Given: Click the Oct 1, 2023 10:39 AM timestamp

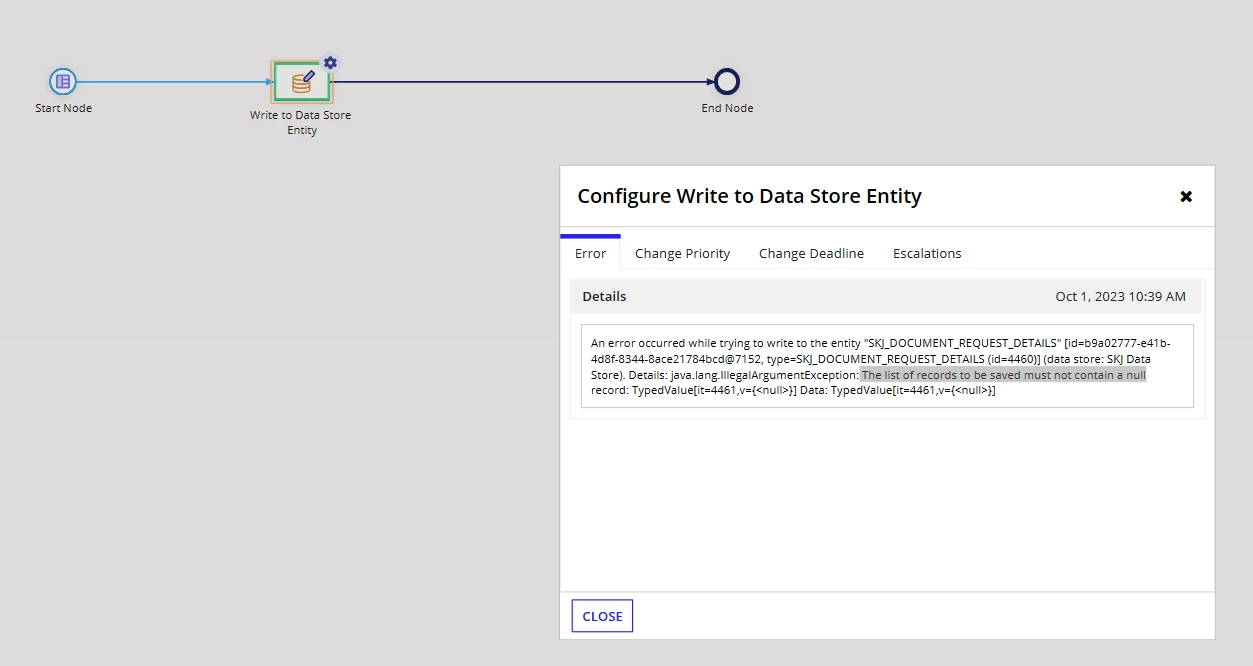Looking at the screenshot, I should coord(1120,297).
